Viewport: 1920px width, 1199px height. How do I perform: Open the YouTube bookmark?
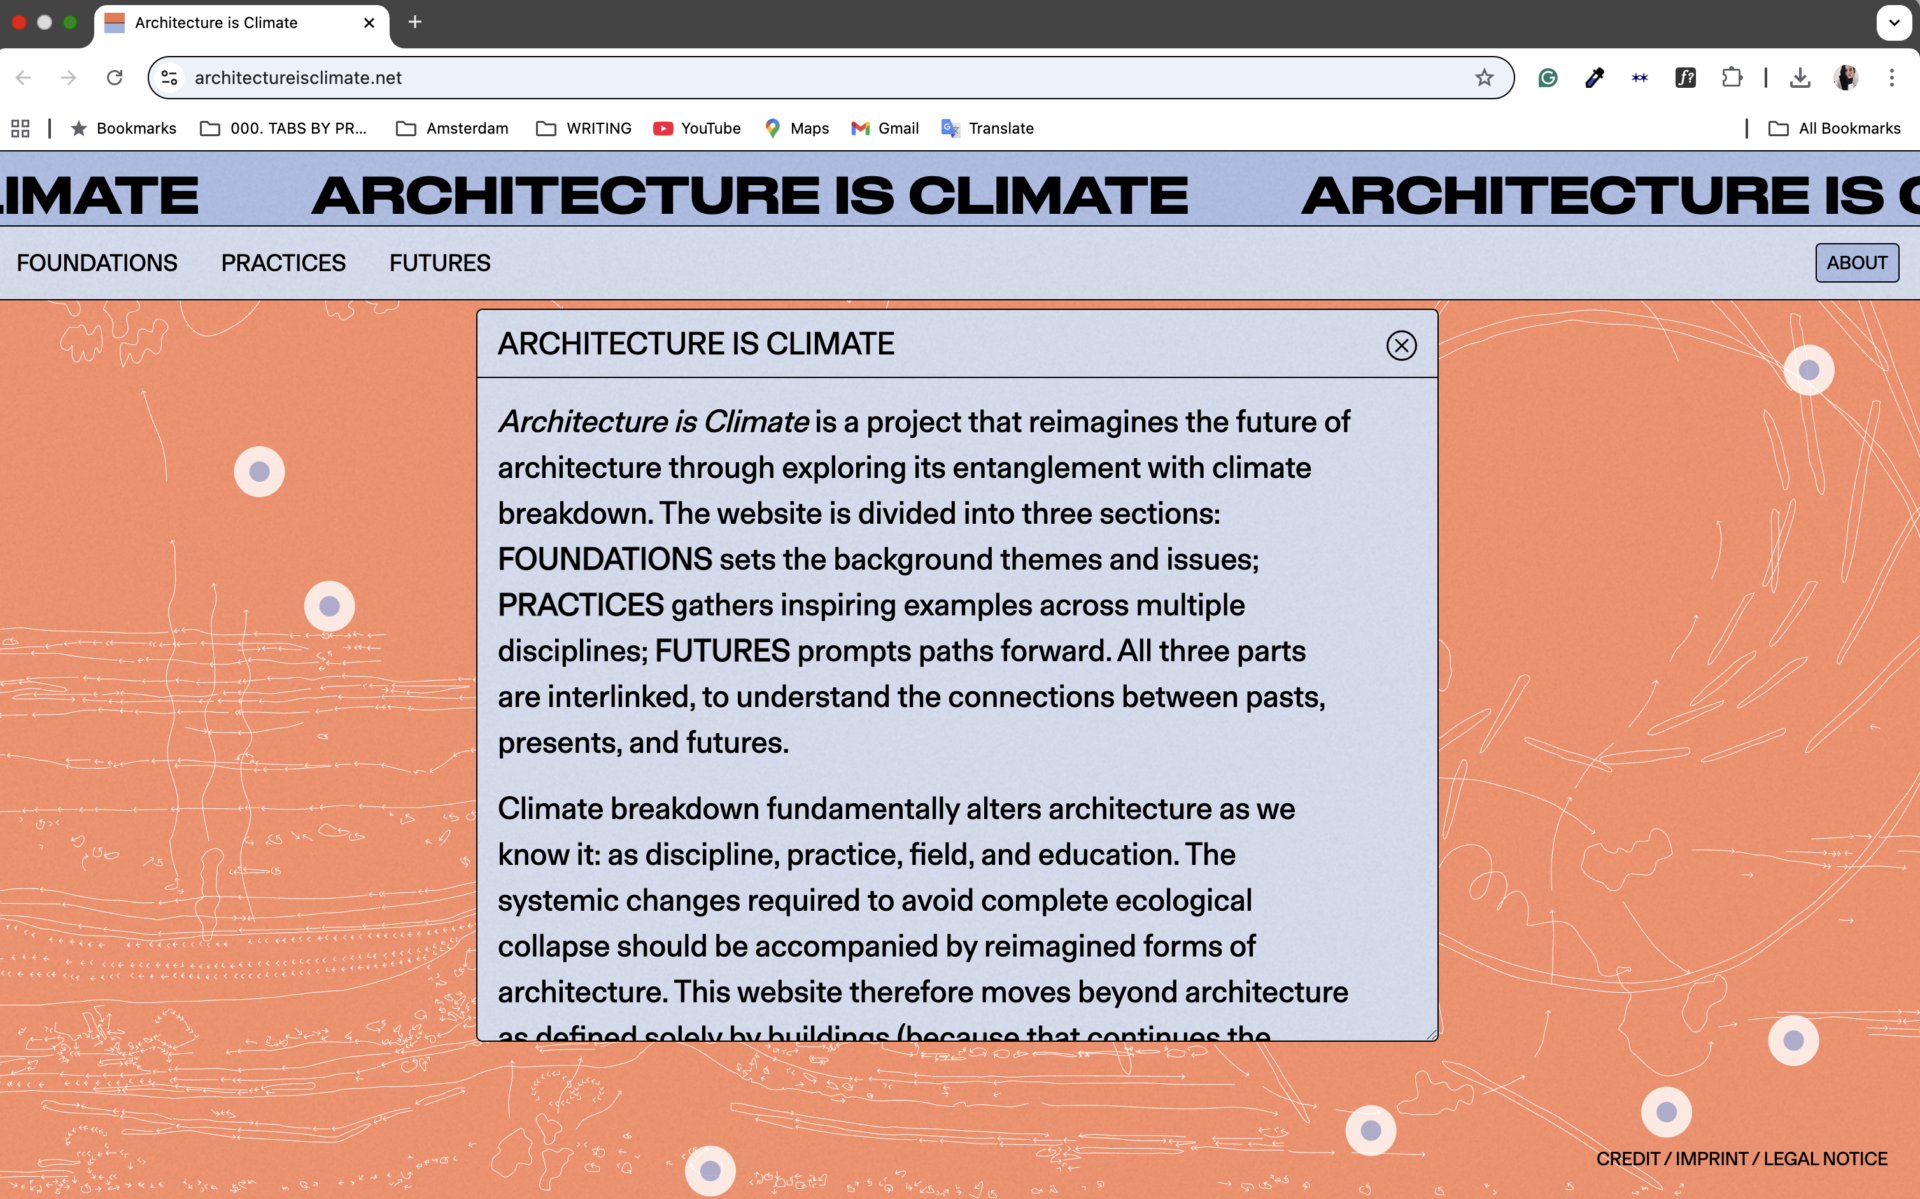(697, 128)
